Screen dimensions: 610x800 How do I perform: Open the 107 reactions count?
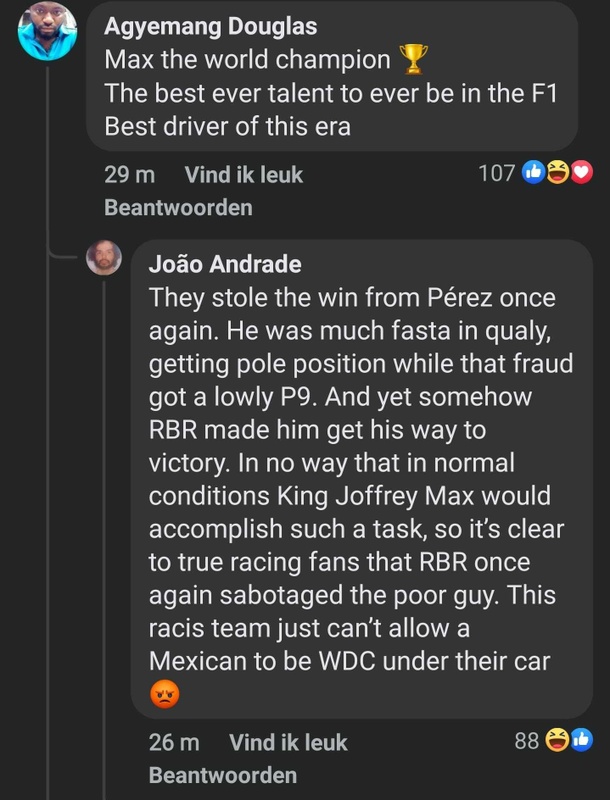point(496,174)
